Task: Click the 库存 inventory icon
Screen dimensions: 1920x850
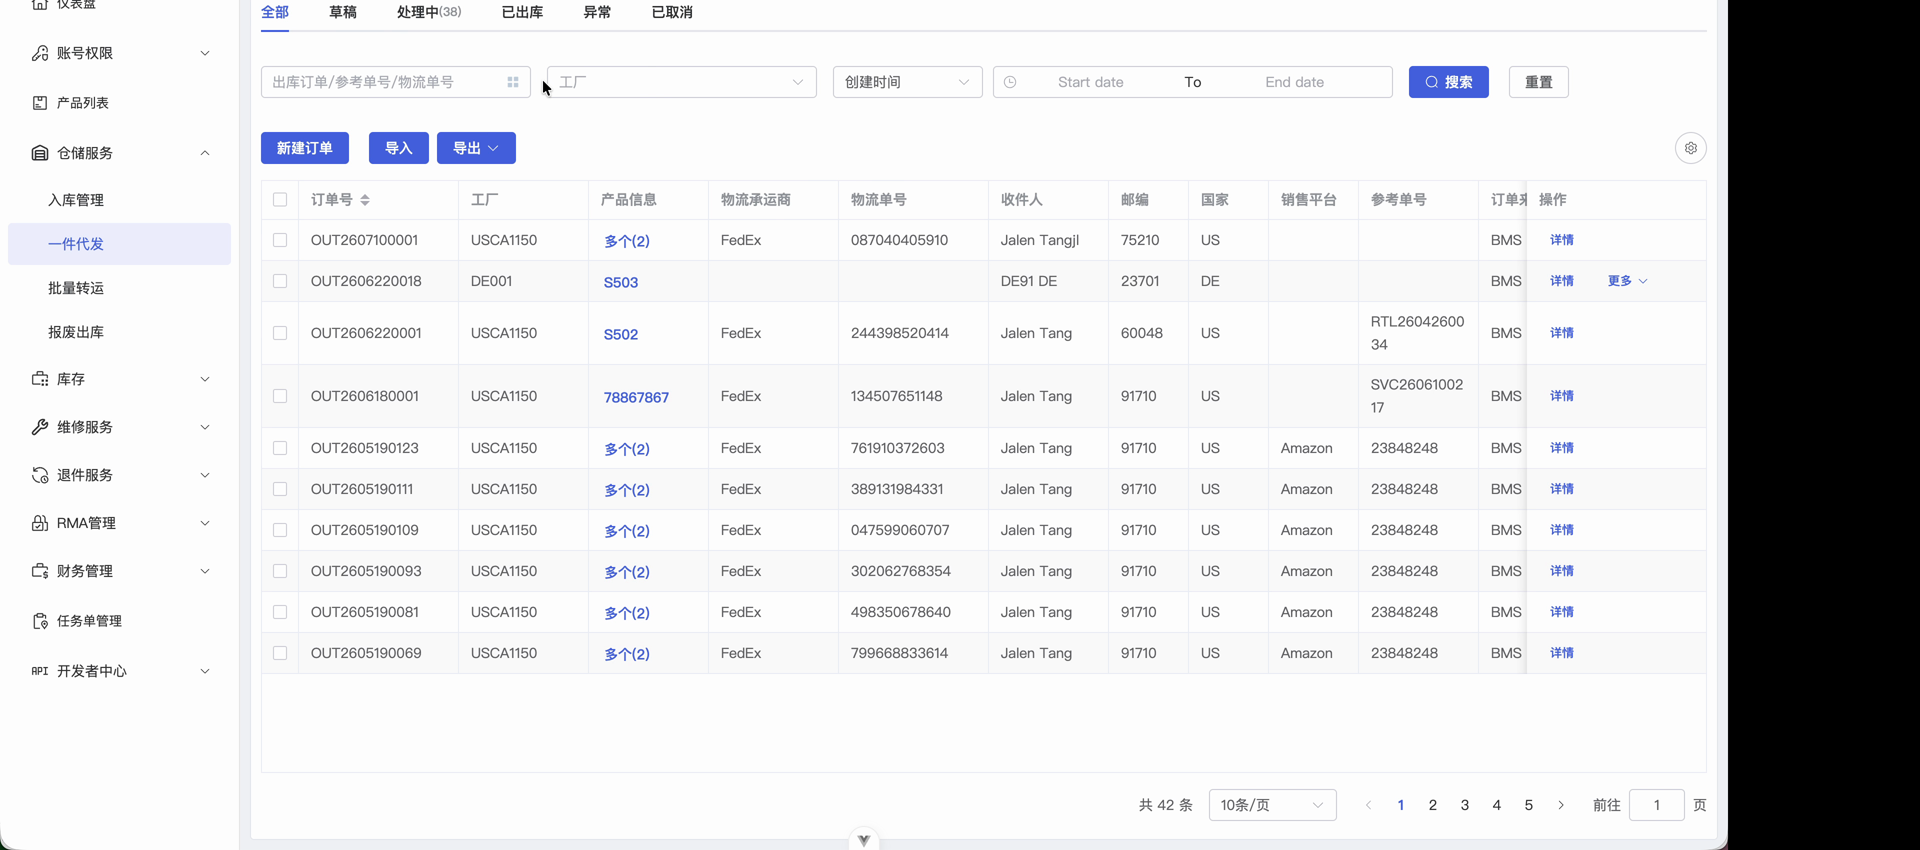Action: (x=40, y=379)
